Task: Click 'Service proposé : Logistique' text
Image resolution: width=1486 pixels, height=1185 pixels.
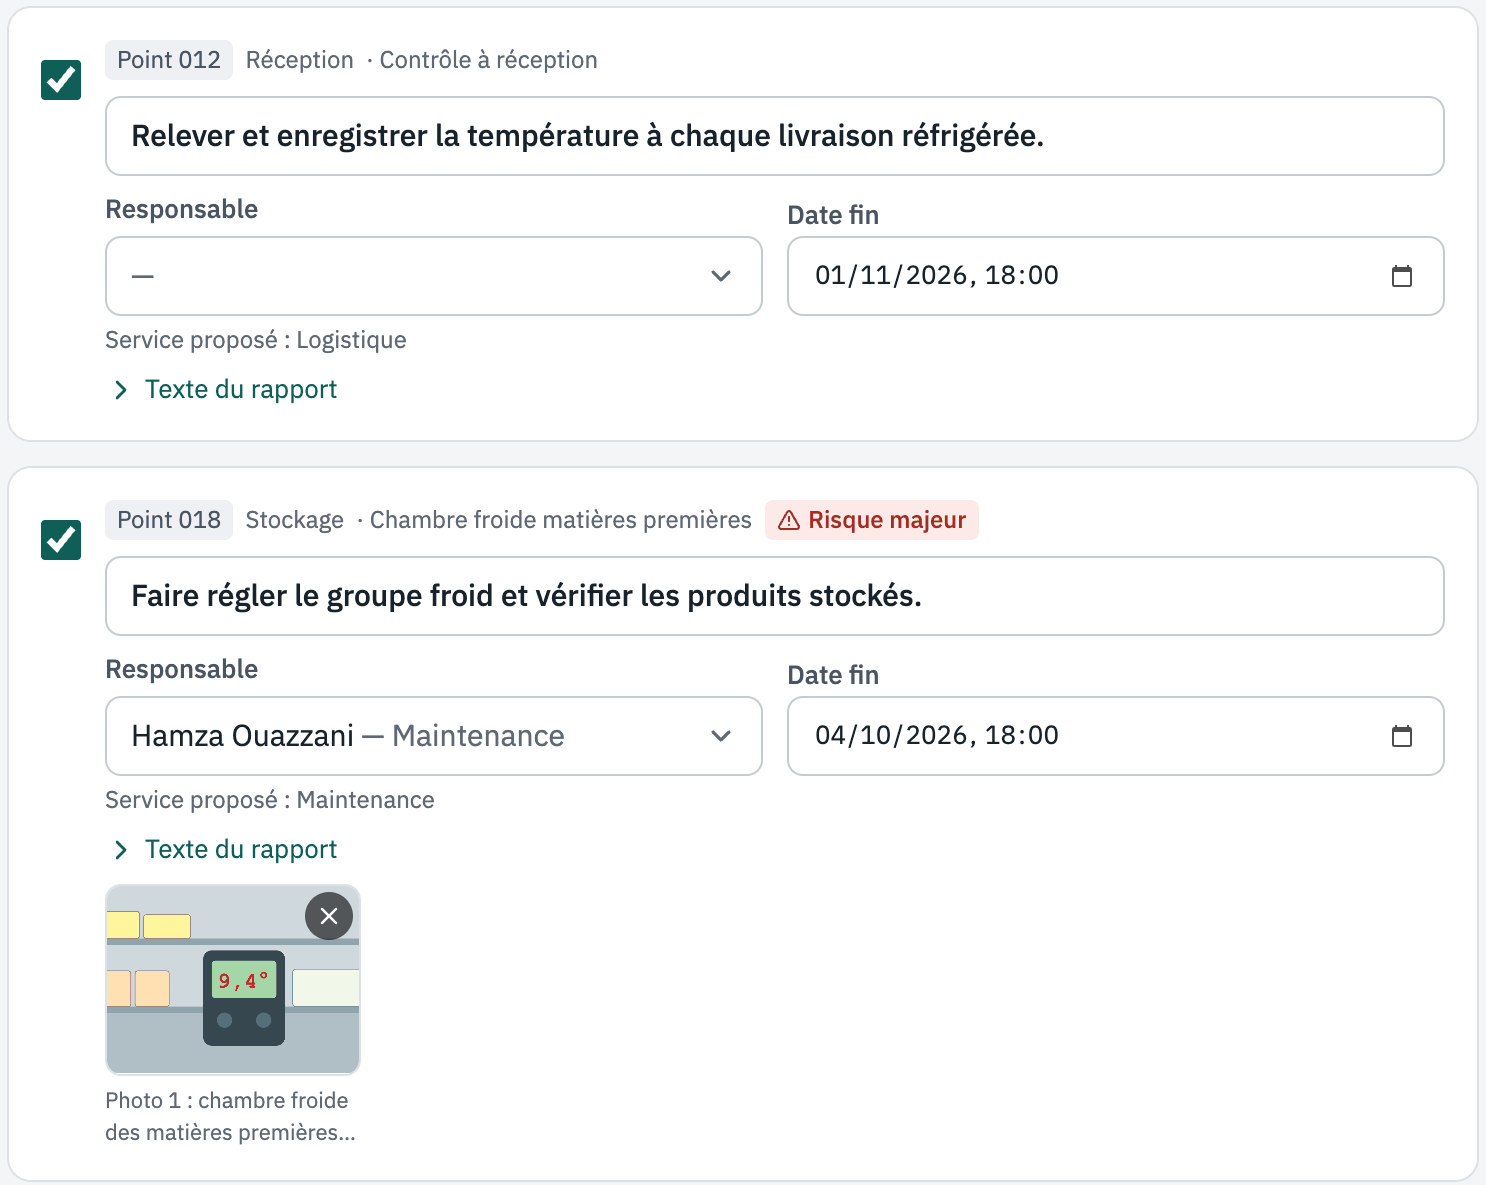Action: 256,340
